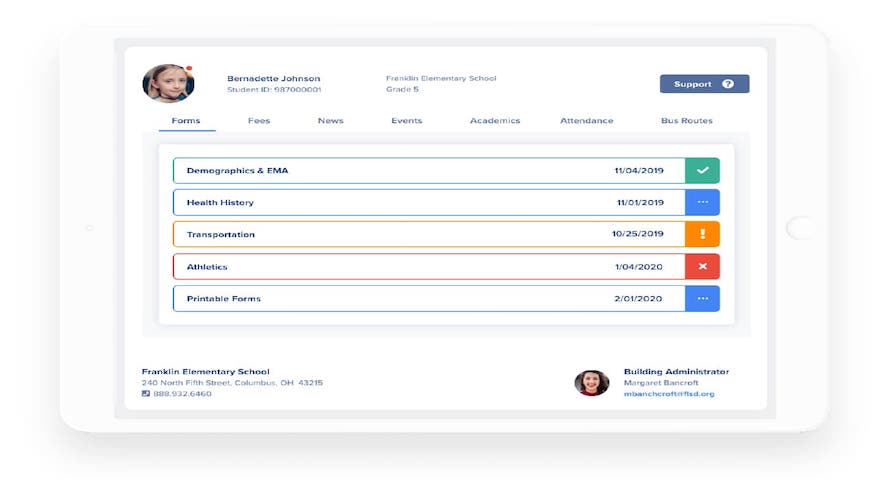Open Bernadette Johnson's profile photo
The width and height of the screenshot is (890, 500).
click(168, 83)
